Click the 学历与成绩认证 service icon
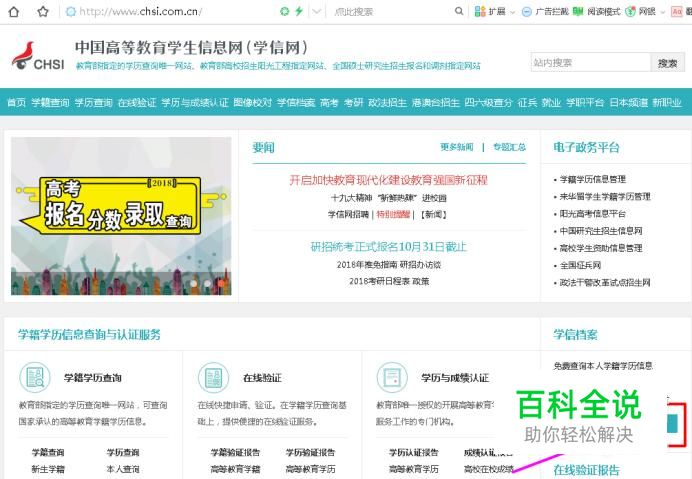This screenshot has height=479, width=692. [392, 377]
